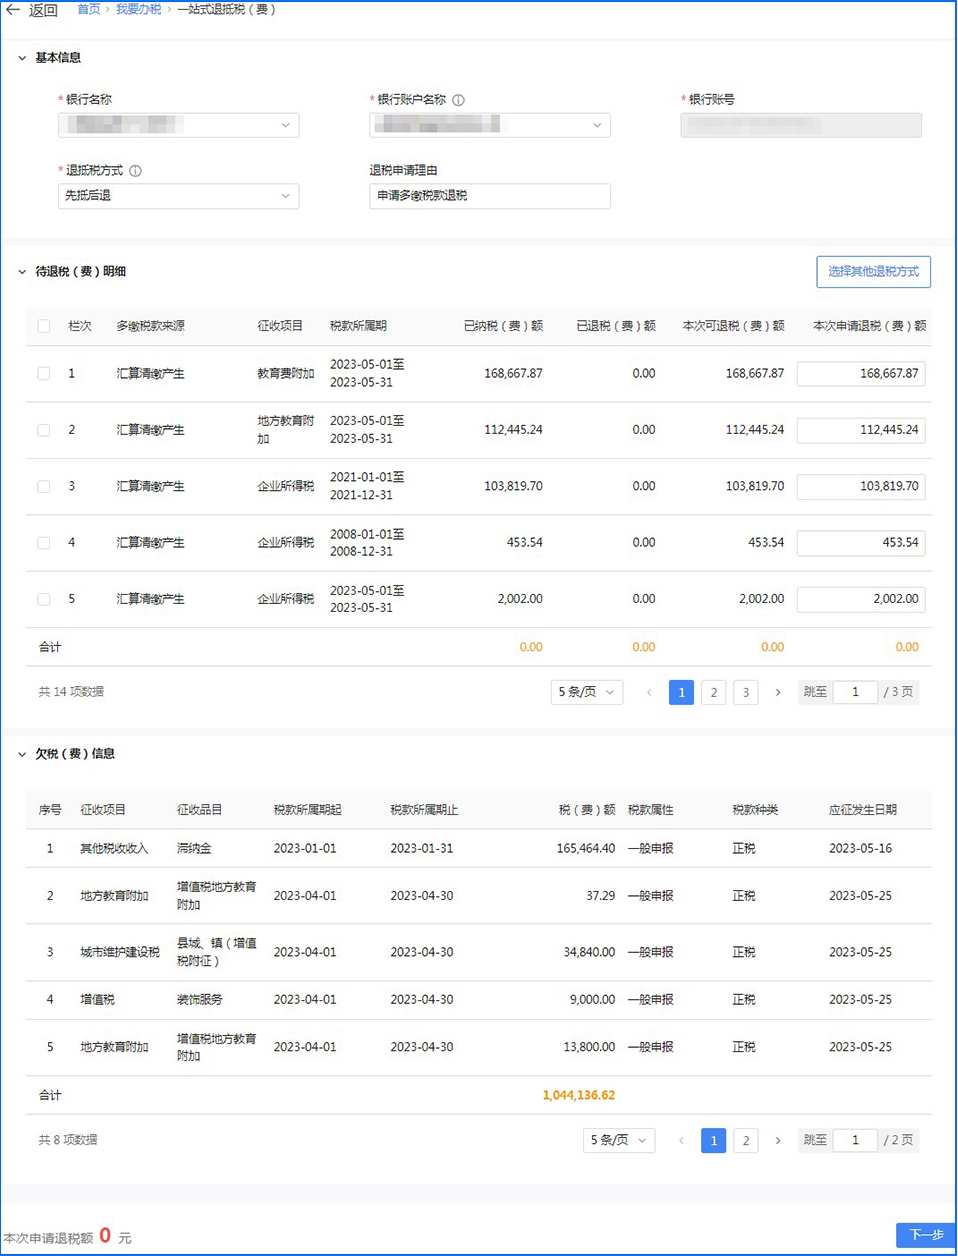Check the row 1 教育费附加 checkbox
958x1256 pixels.
[x=44, y=373]
